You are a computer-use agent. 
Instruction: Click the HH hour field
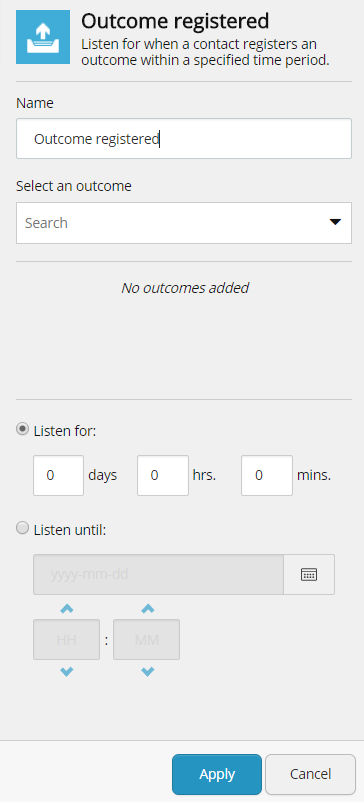click(66, 639)
